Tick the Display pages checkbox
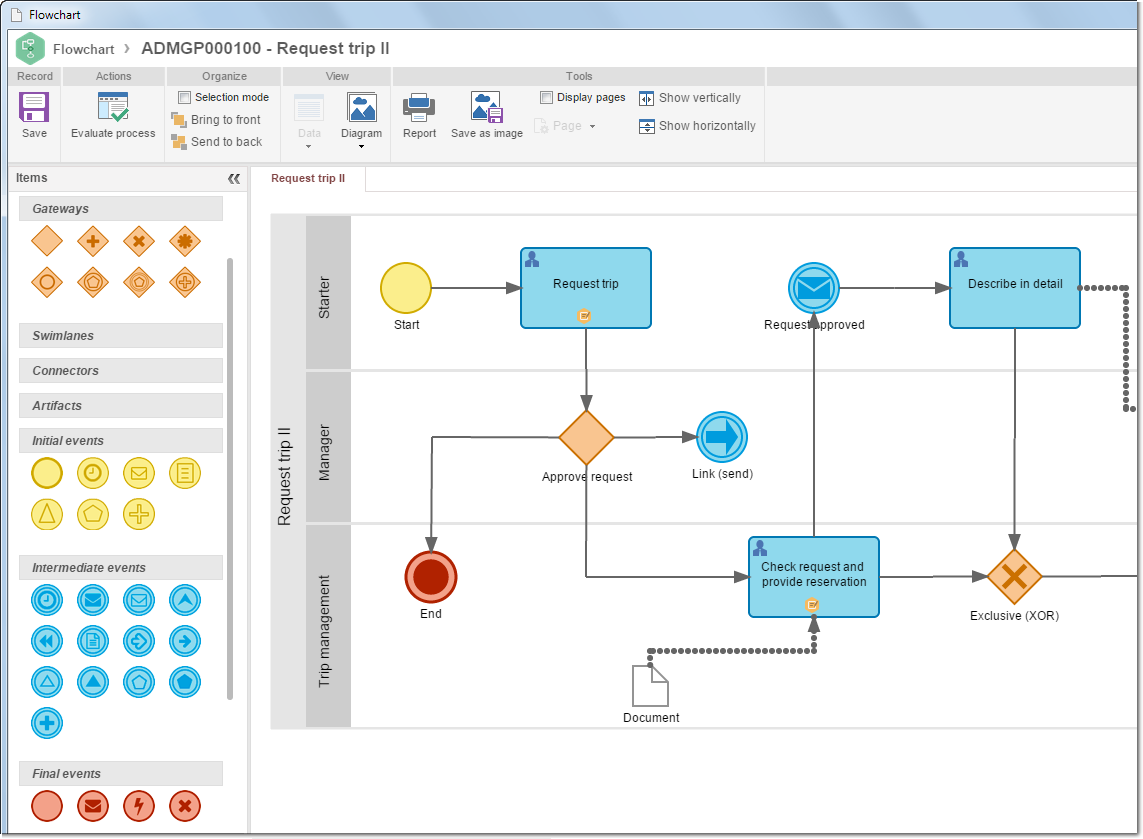 (x=546, y=97)
